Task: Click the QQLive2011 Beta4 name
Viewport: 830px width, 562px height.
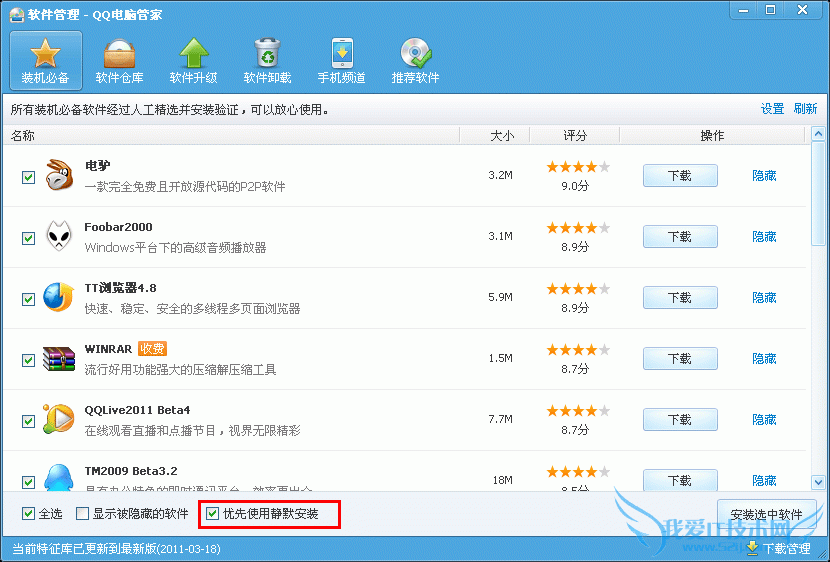Action: pyautogui.click(x=137, y=410)
